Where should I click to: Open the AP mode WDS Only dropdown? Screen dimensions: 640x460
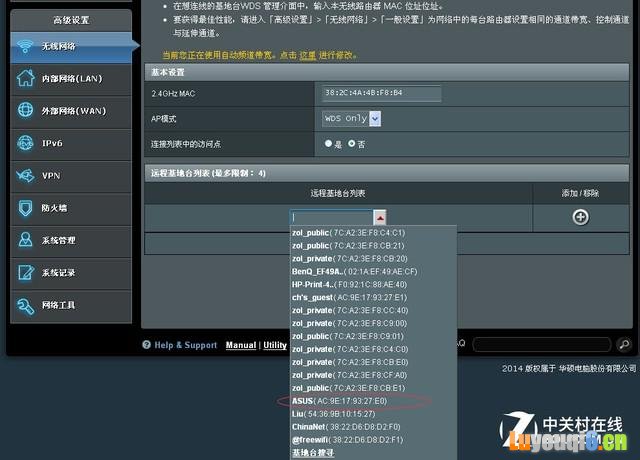351,119
